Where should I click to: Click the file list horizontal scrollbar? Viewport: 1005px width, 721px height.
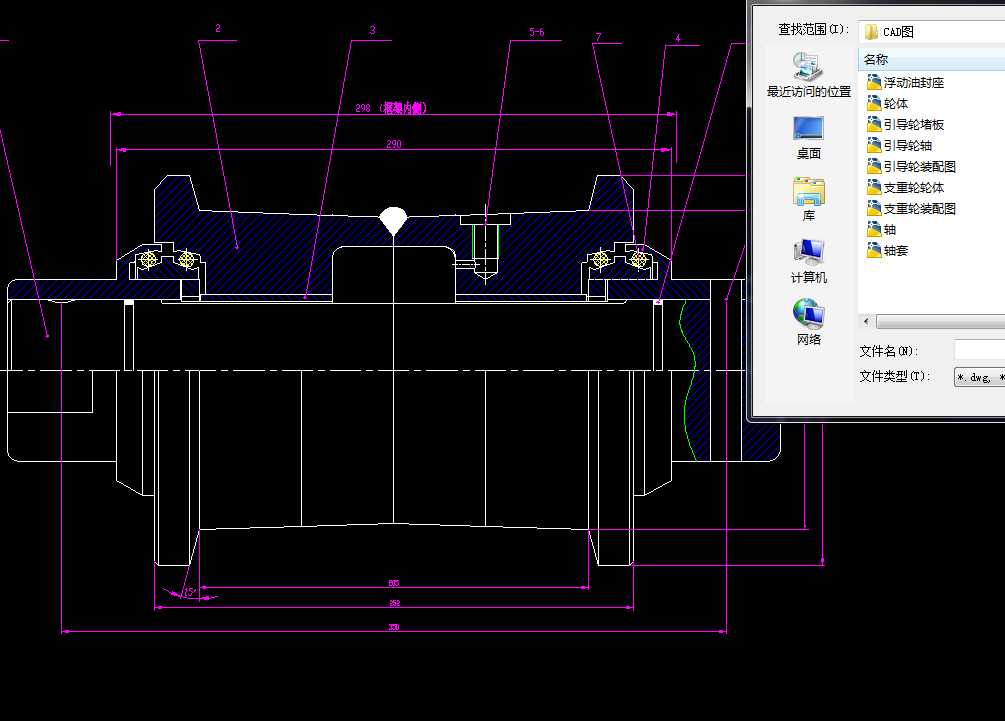tap(940, 321)
